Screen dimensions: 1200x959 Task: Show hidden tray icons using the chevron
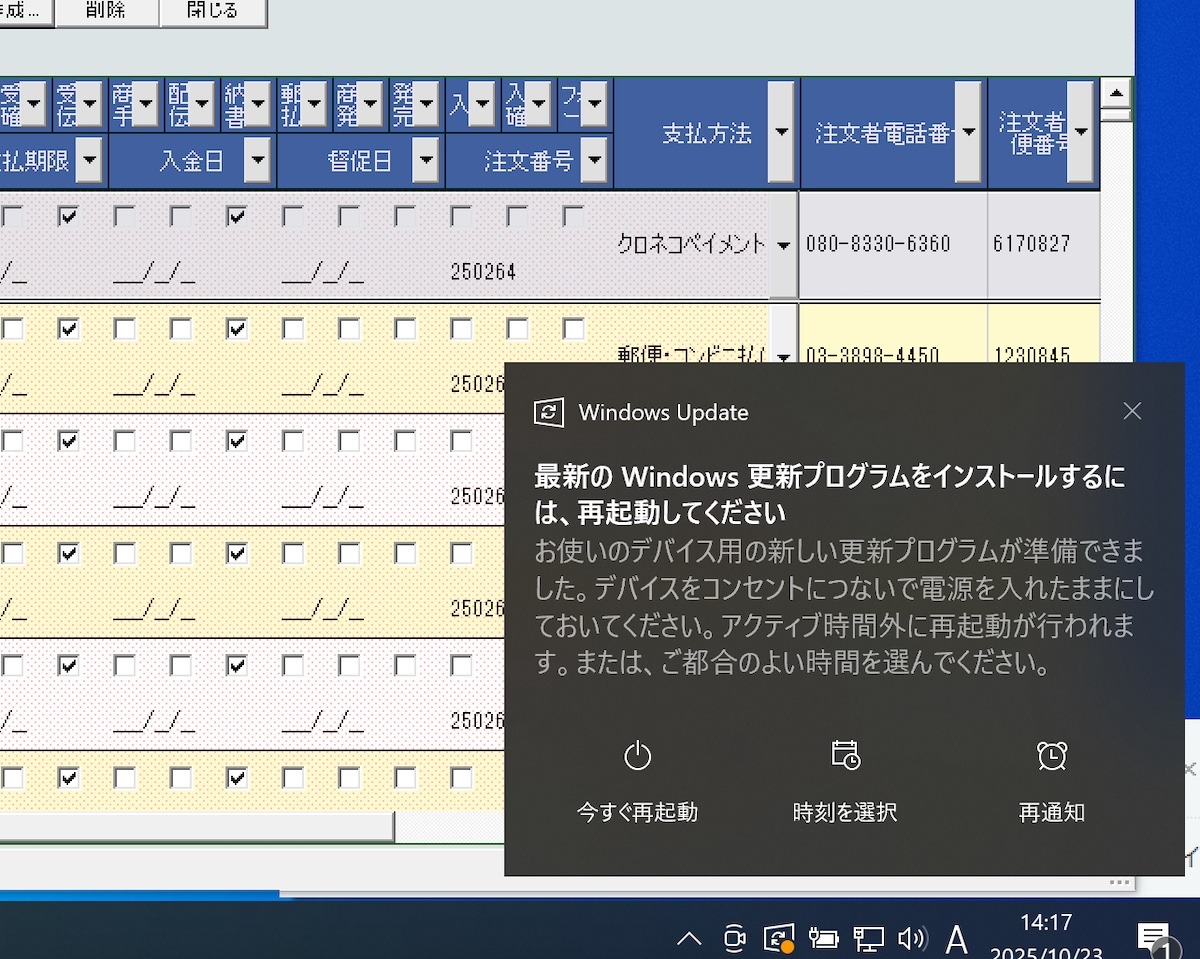coord(689,938)
